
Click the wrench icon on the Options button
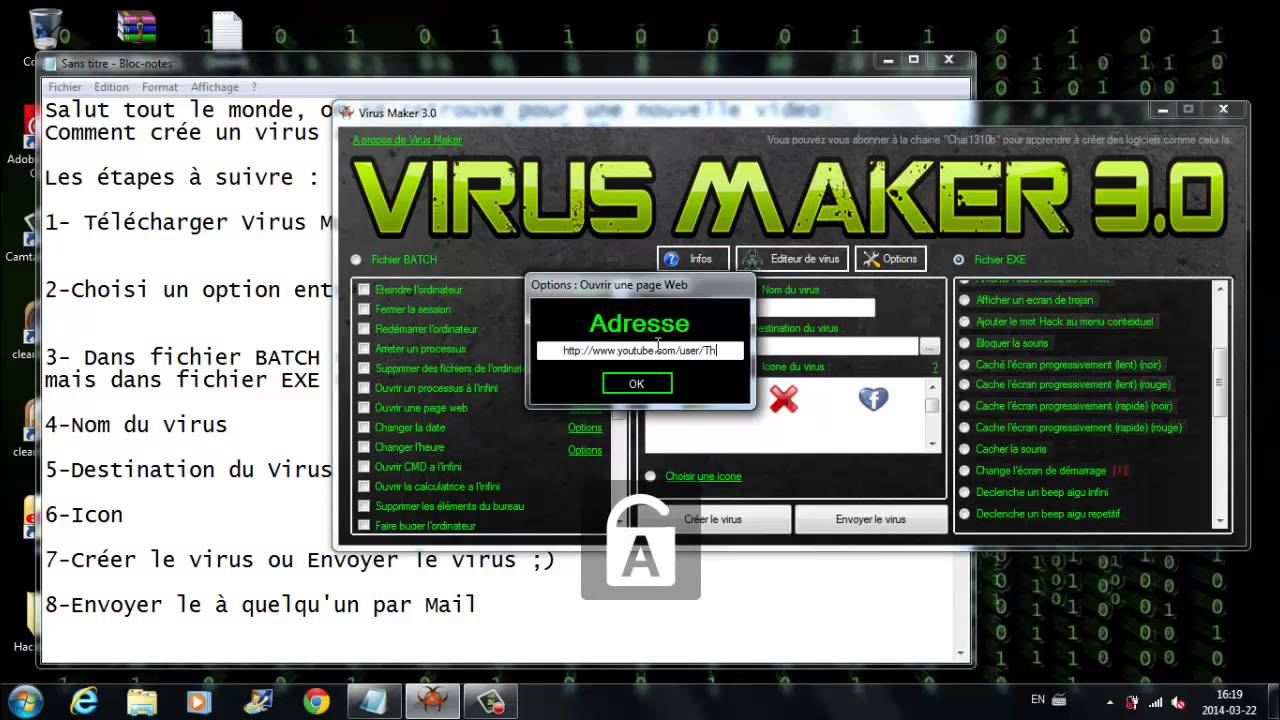point(871,259)
